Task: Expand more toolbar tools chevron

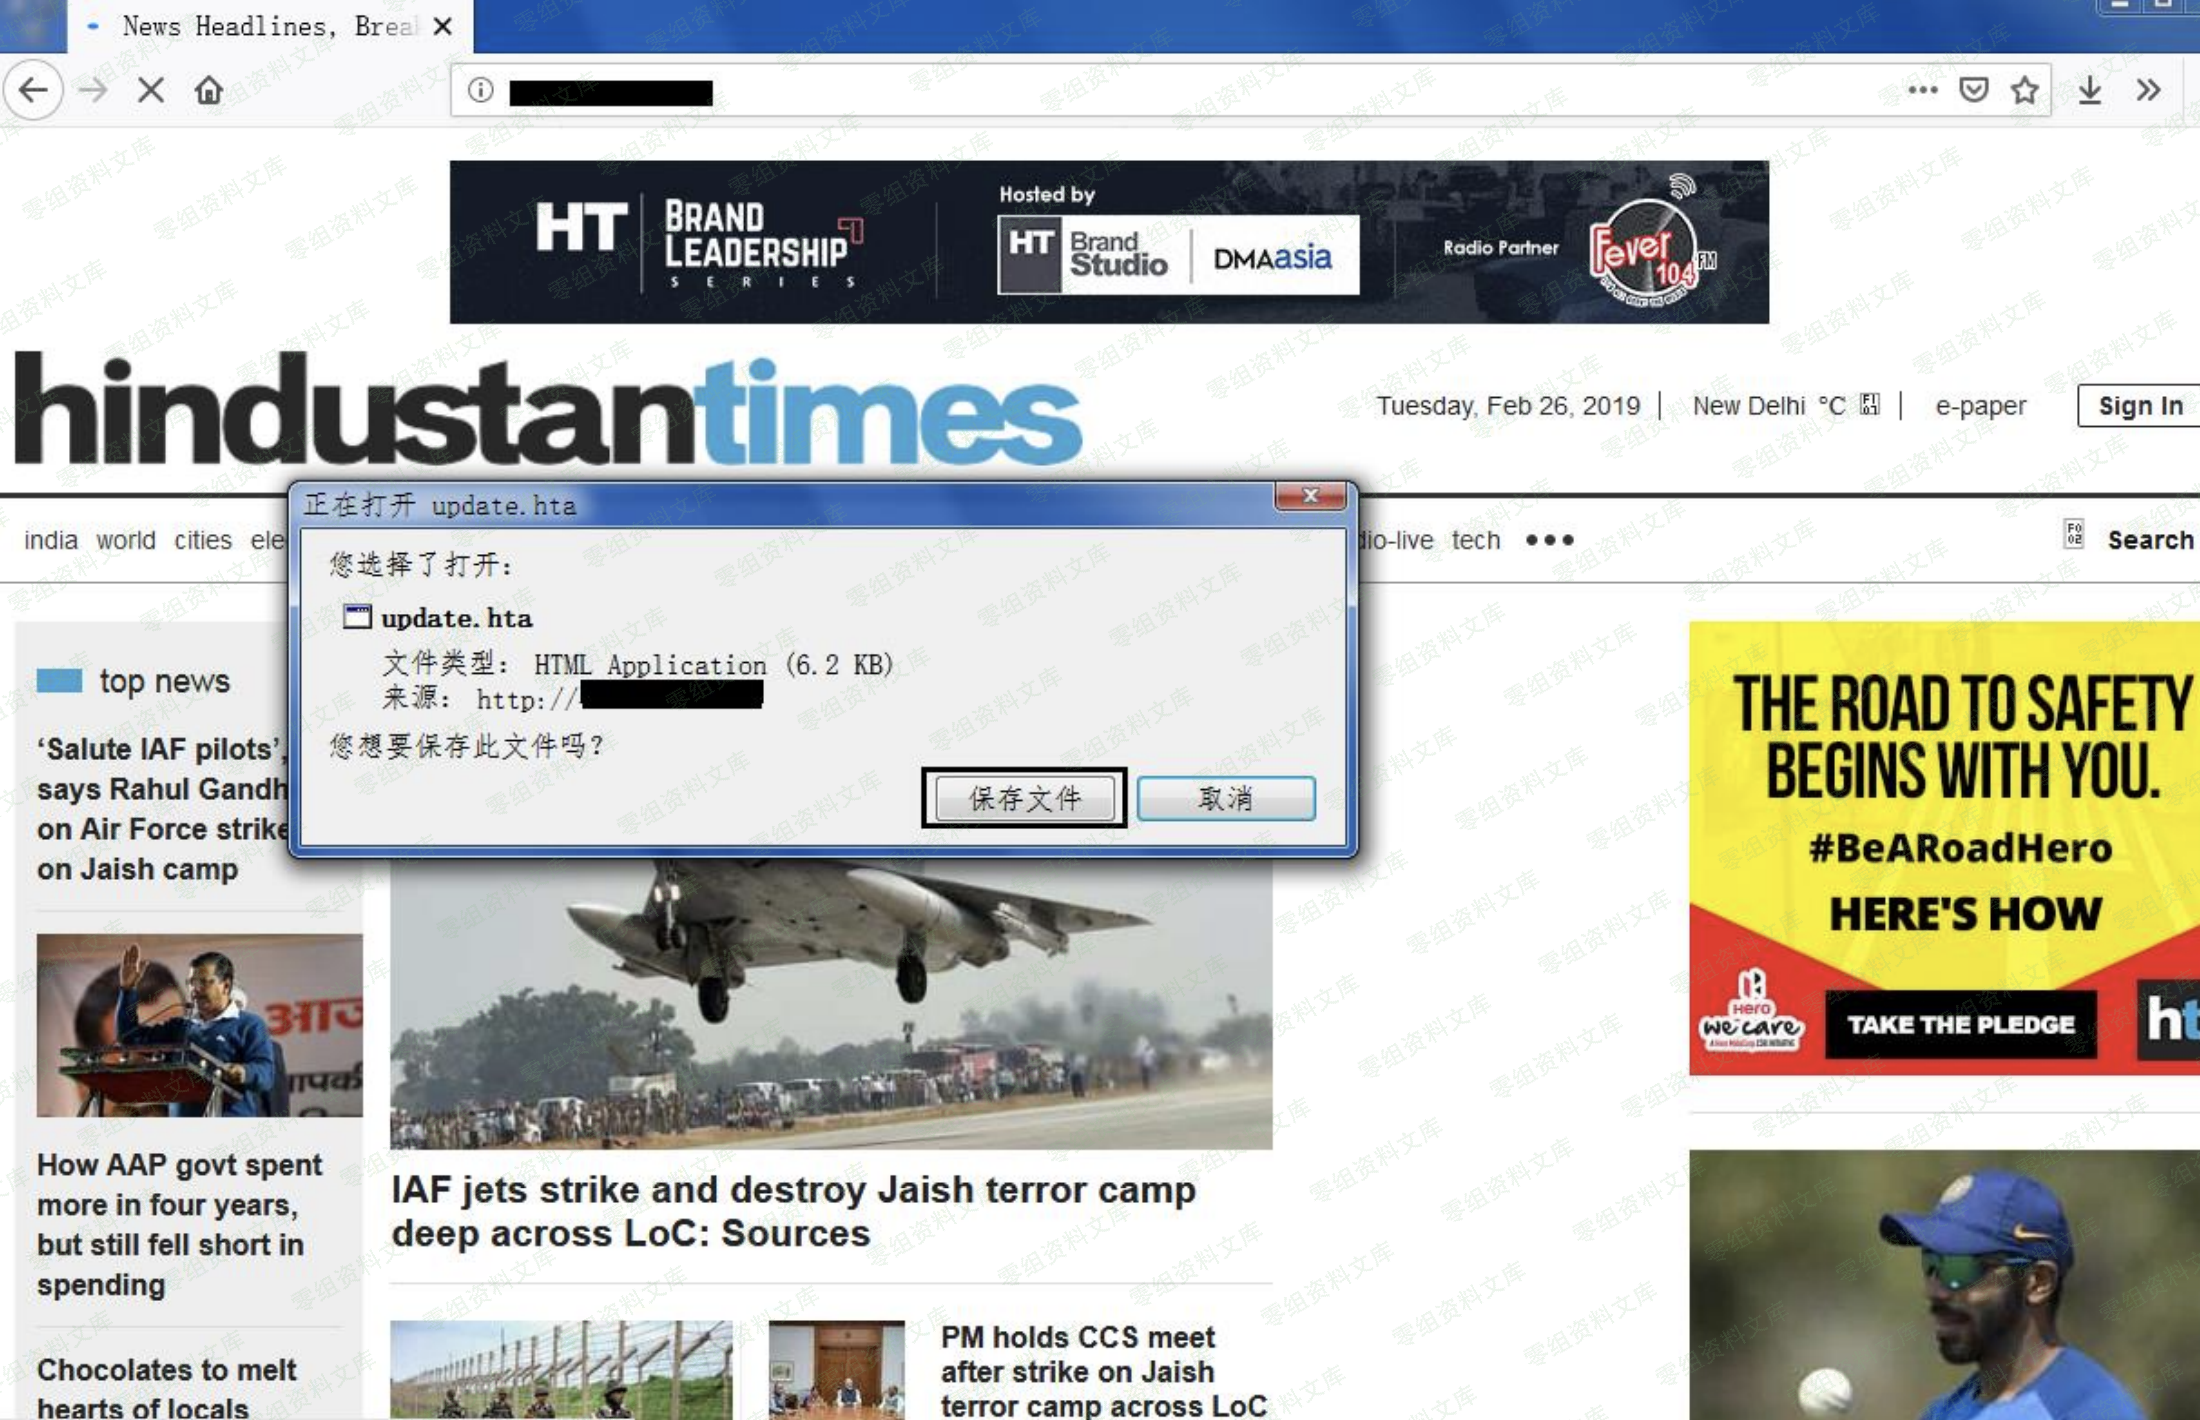Action: coord(2147,90)
